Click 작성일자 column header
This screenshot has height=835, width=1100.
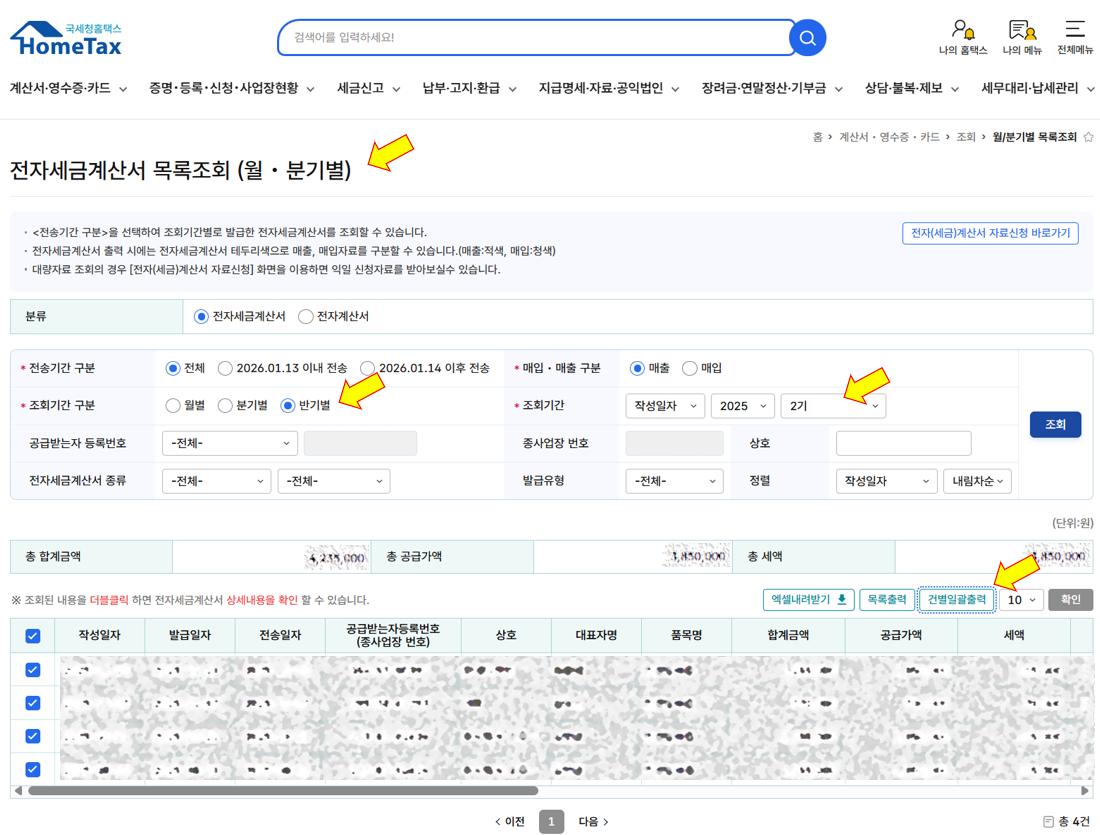100,635
